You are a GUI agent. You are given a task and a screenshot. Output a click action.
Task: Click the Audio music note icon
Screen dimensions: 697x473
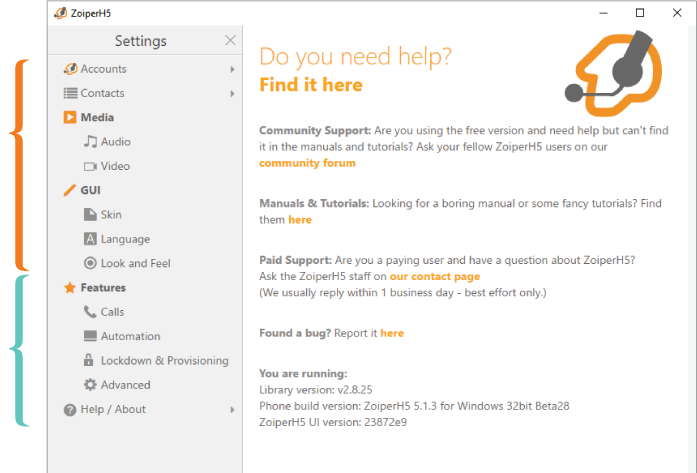pyautogui.click(x=90, y=142)
